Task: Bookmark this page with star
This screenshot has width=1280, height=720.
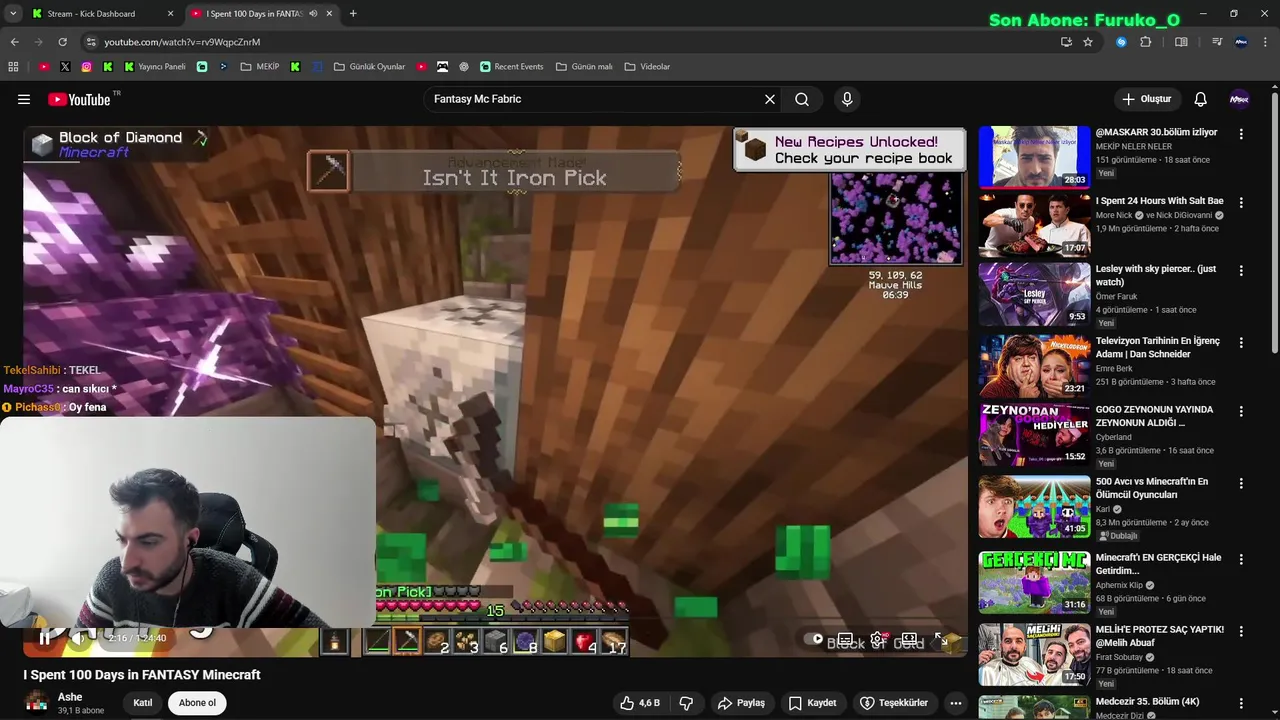Action: 1088,42
